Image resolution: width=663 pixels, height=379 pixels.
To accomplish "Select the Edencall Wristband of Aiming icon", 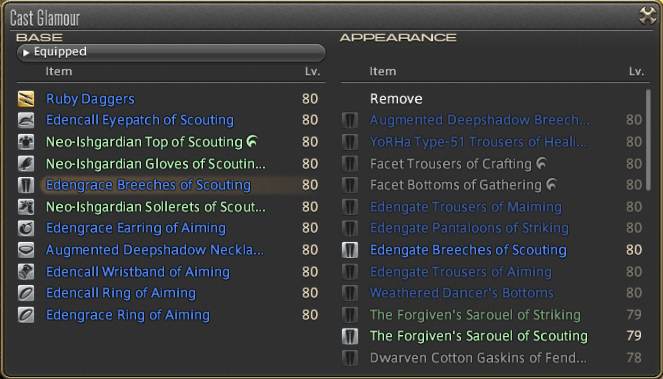I will [26, 272].
